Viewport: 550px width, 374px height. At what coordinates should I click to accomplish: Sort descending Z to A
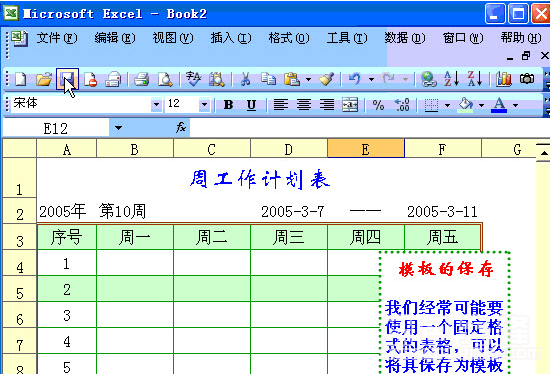475,79
